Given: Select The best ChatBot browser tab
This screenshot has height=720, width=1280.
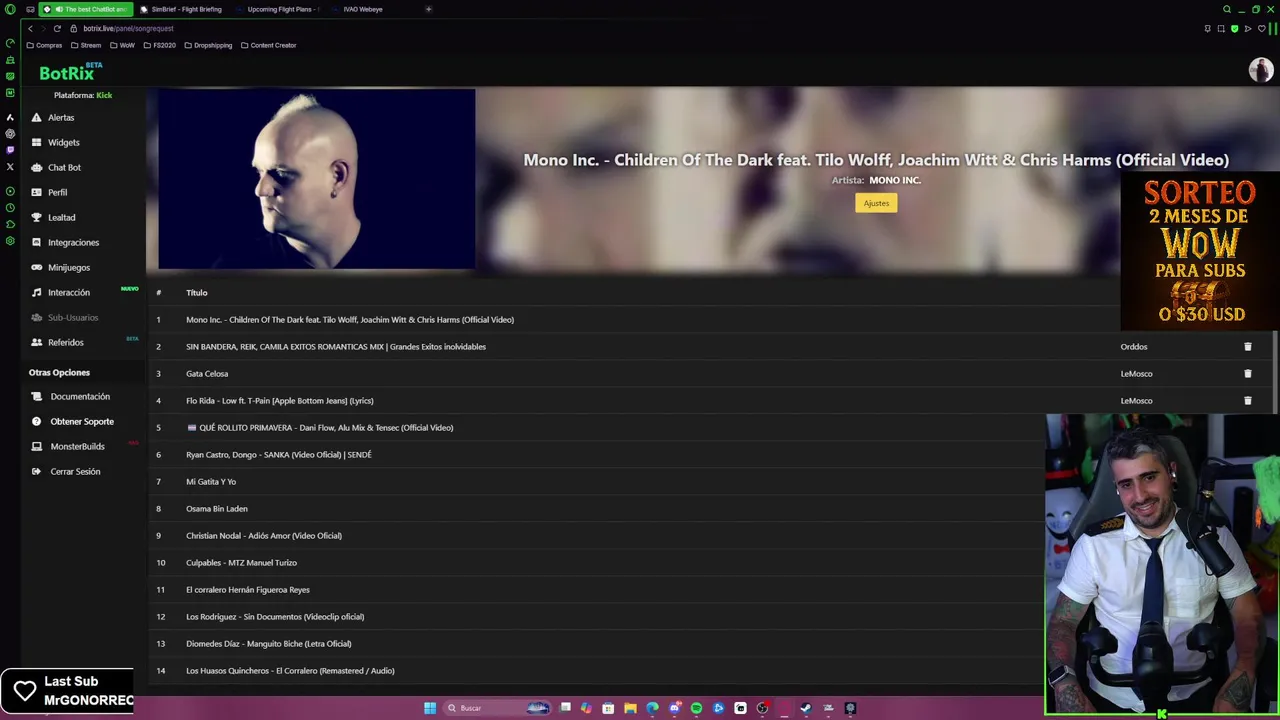Looking at the screenshot, I should [x=86, y=9].
